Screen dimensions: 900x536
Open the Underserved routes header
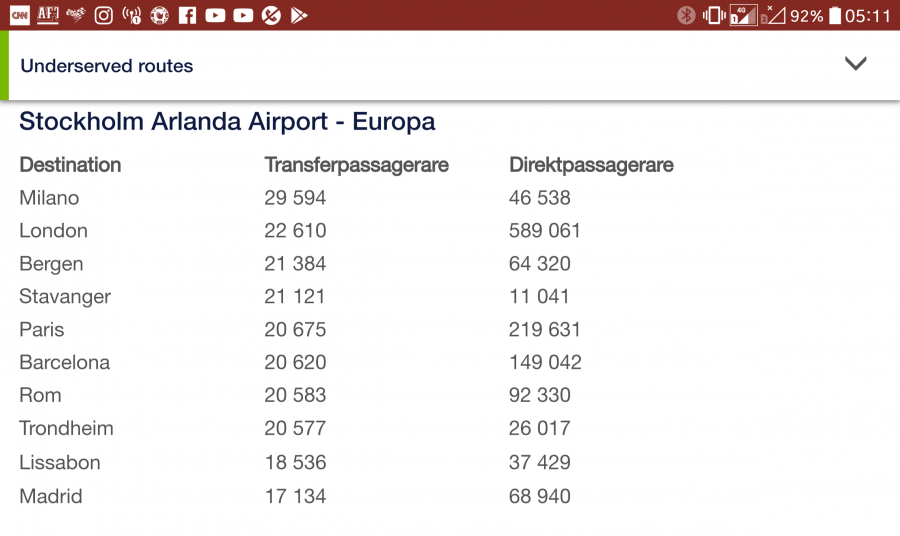107,66
